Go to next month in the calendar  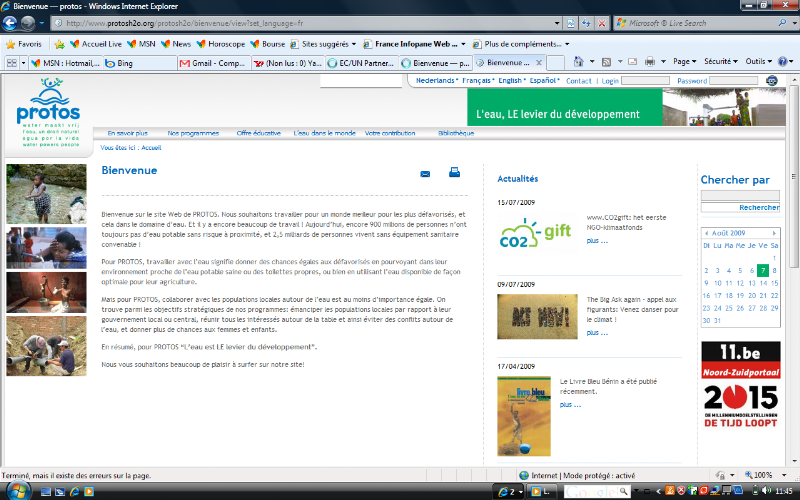click(774, 233)
